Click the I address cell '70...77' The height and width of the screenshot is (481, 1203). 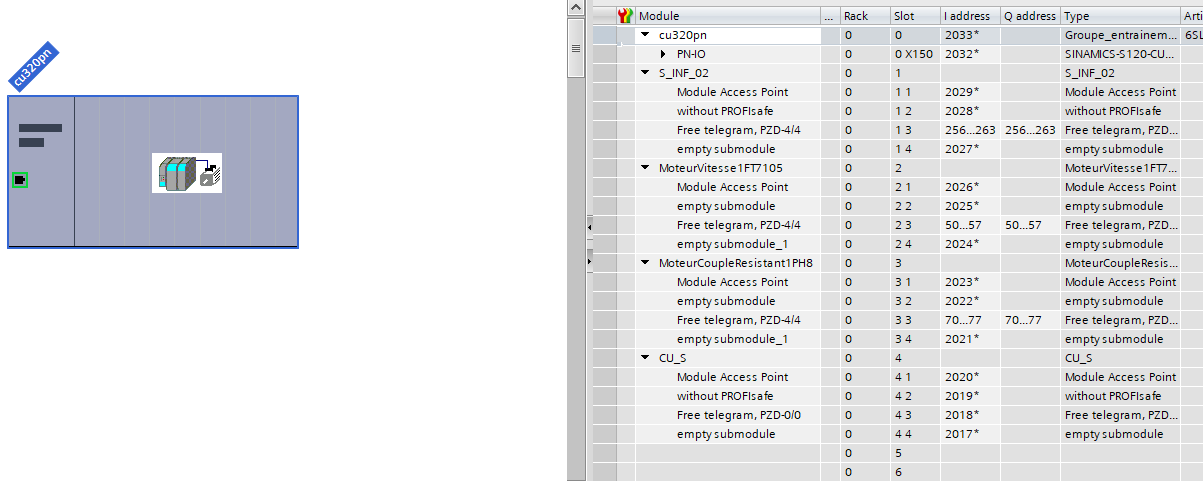pos(970,320)
